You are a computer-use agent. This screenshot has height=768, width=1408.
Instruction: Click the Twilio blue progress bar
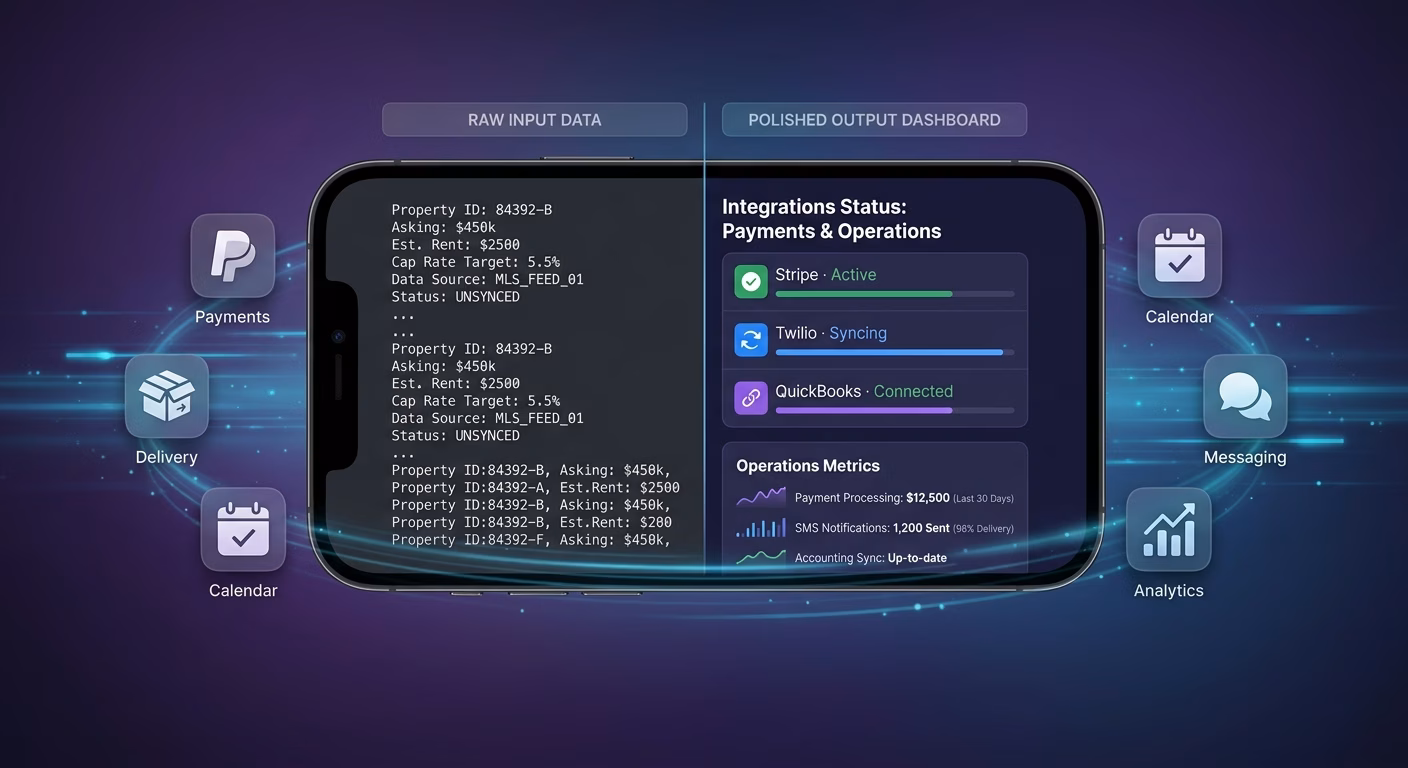point(895,352)
